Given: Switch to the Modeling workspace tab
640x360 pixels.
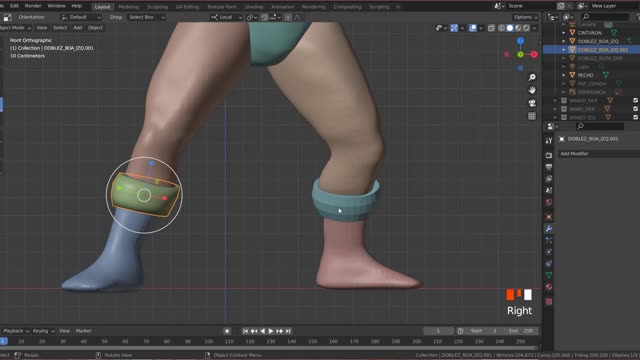Looking at the screenshot, I should [x=129, y=7].
